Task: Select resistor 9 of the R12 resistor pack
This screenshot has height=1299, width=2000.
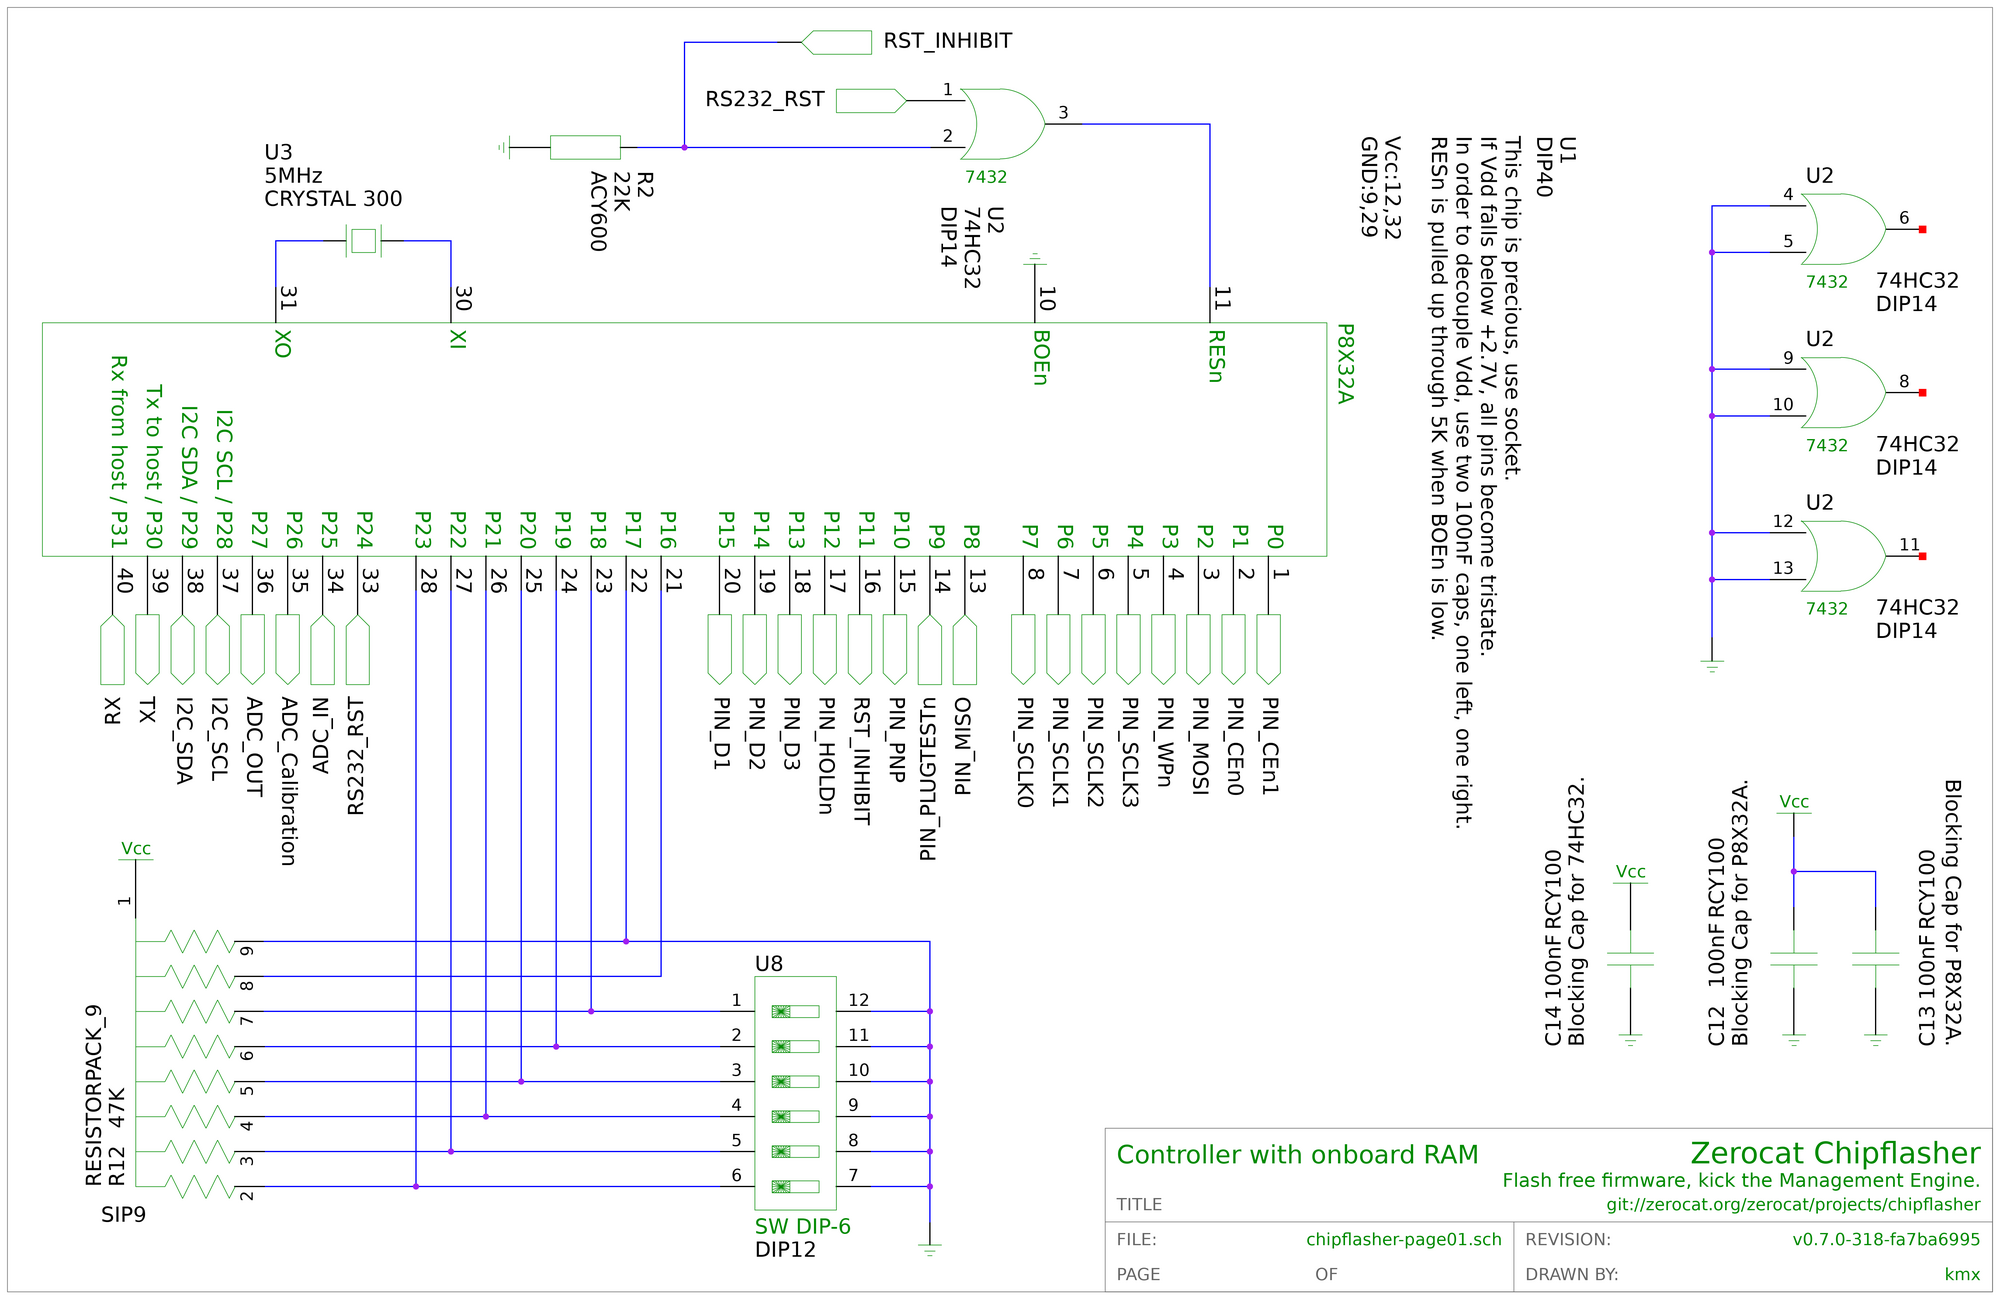Action: [198, 941]
